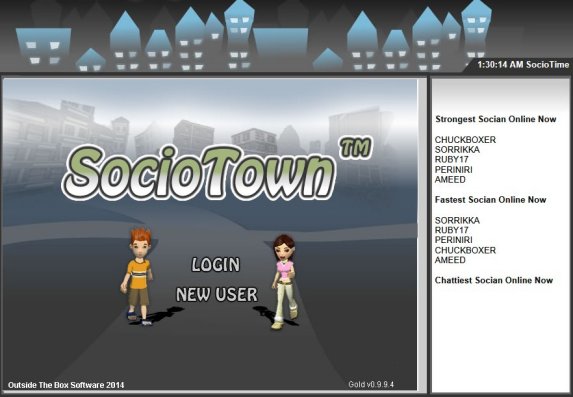Select NEW USER to register

pos(217,294)
